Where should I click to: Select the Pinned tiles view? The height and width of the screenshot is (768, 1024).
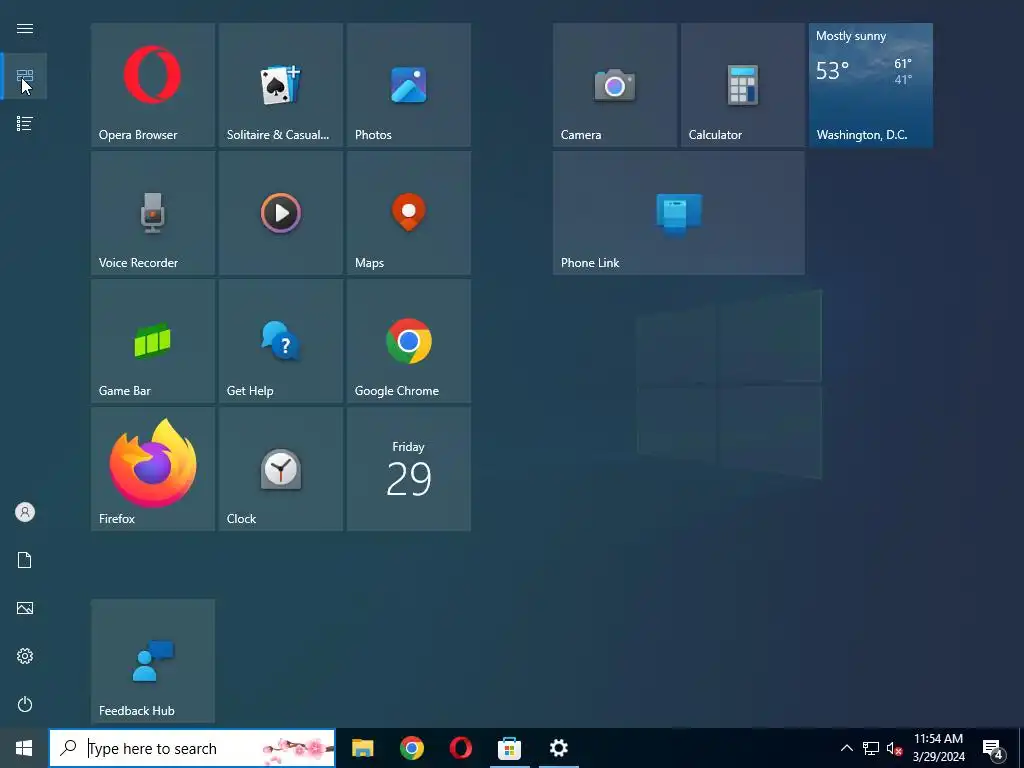coord(25,76)
